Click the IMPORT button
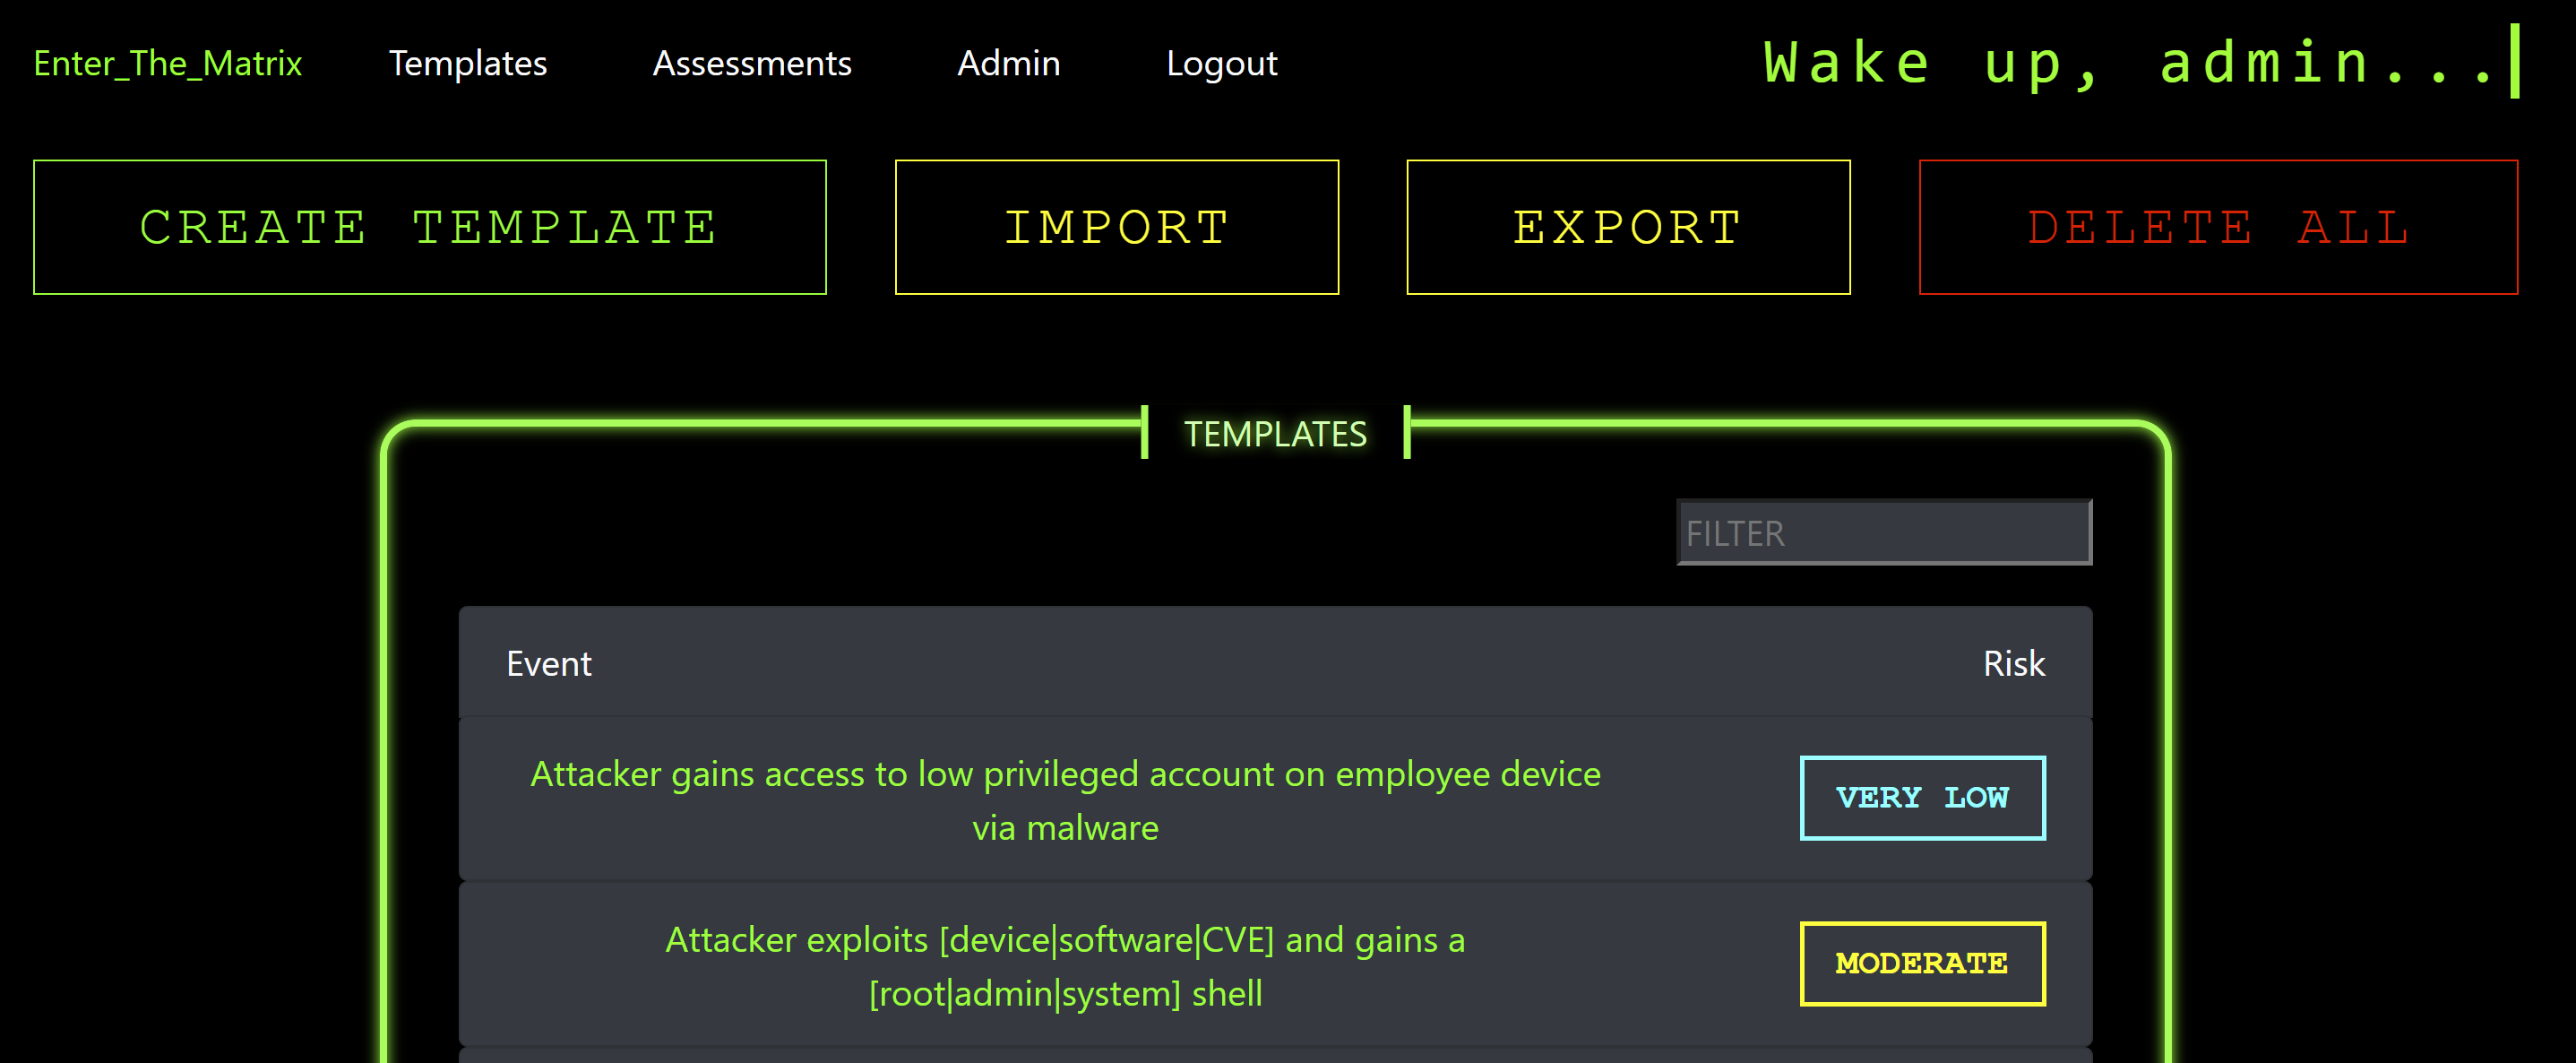2576x1063 pixels. coord(1117,227)
